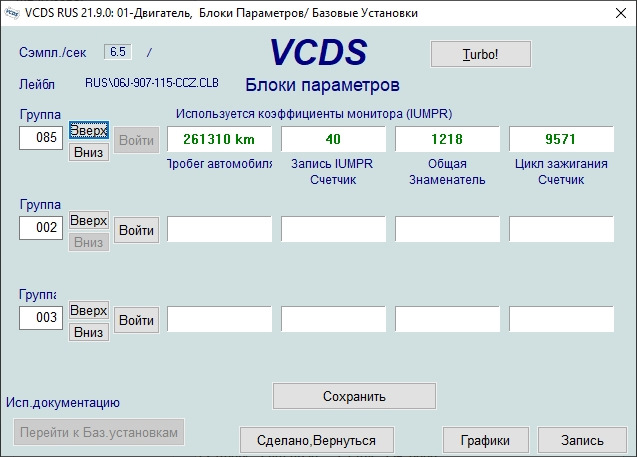Click Войти for group 003
This screenshot has width=637, height=457.
pos(136,320)
